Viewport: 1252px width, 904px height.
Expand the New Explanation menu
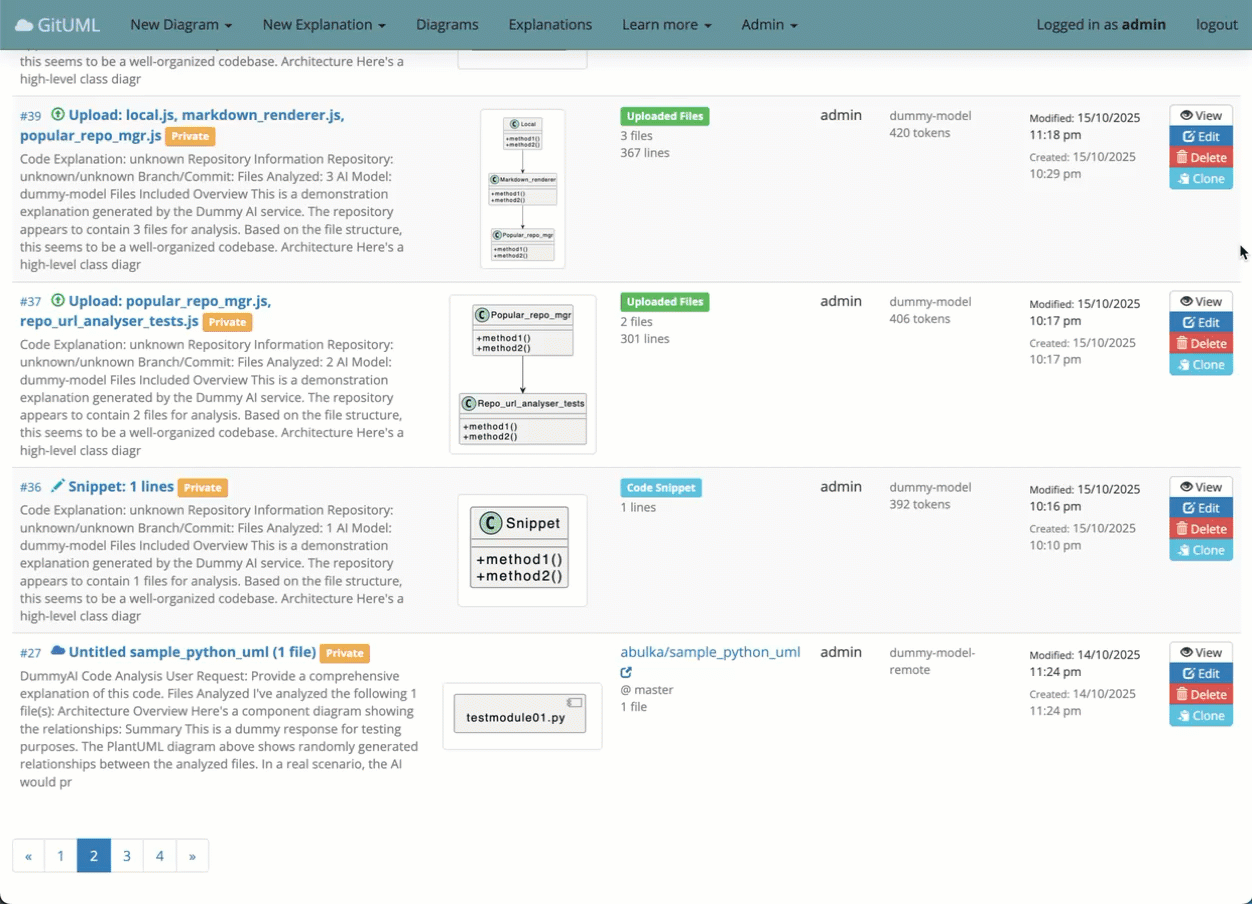[x=324, y=25]
